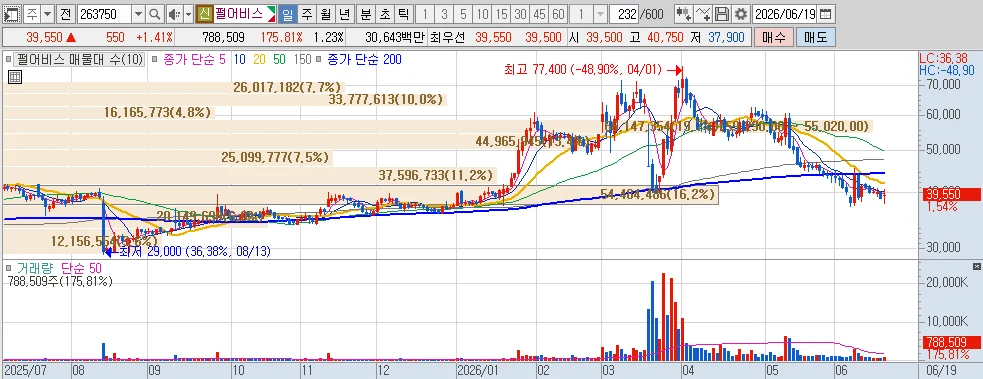Click the 최우선 best quote label

[x=448, y=38]
